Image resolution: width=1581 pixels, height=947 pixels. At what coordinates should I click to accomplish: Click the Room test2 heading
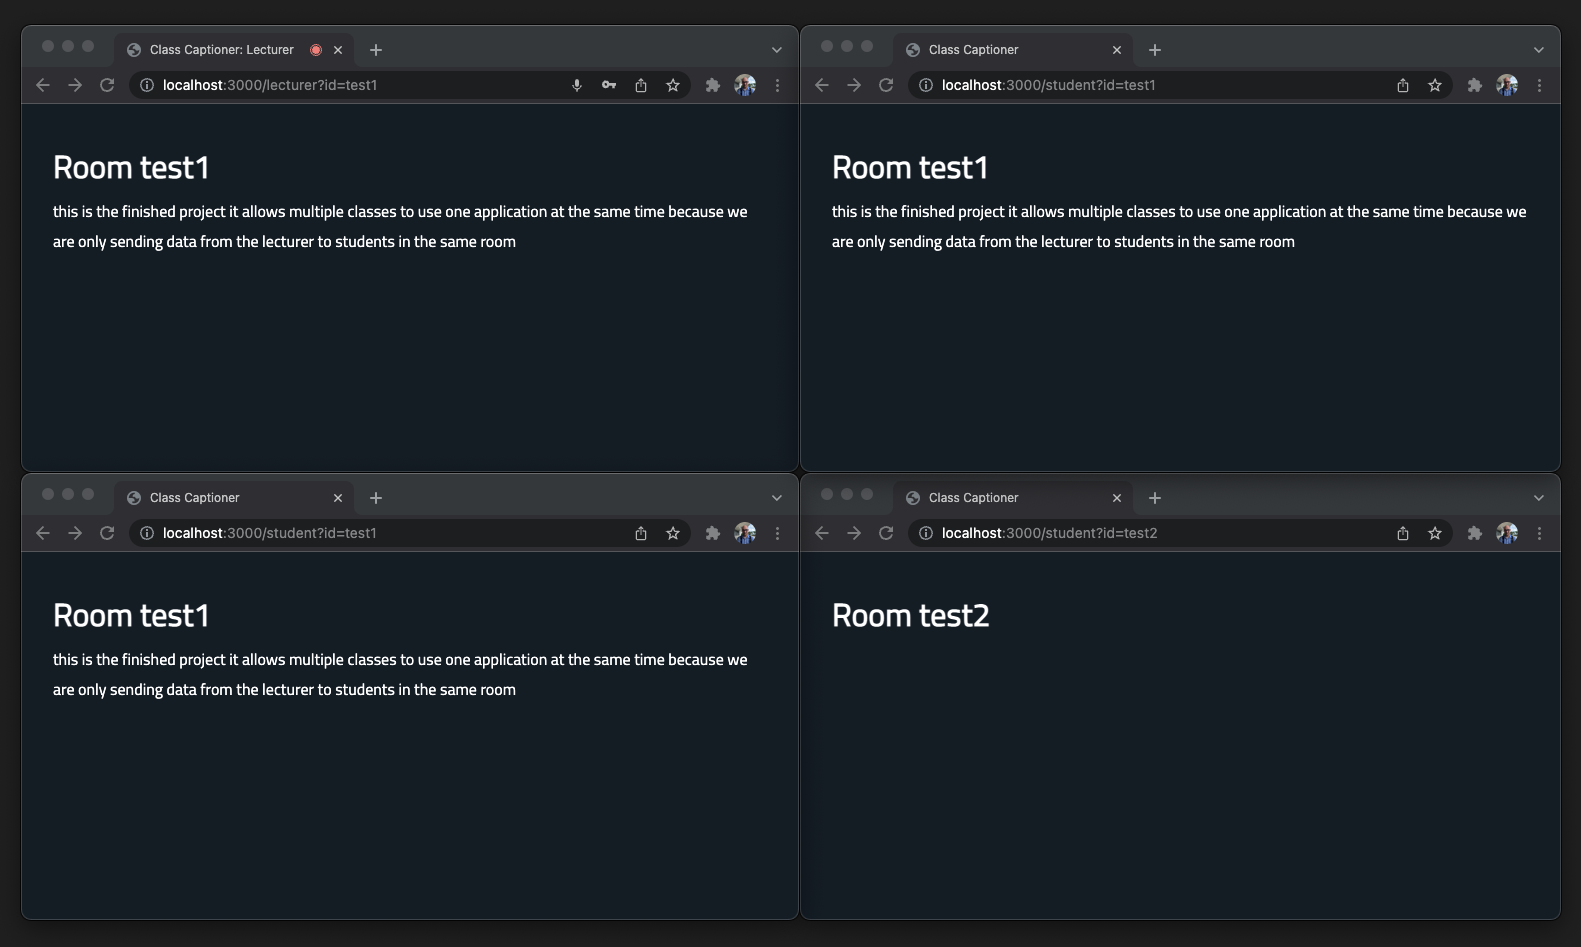(911, 616)
